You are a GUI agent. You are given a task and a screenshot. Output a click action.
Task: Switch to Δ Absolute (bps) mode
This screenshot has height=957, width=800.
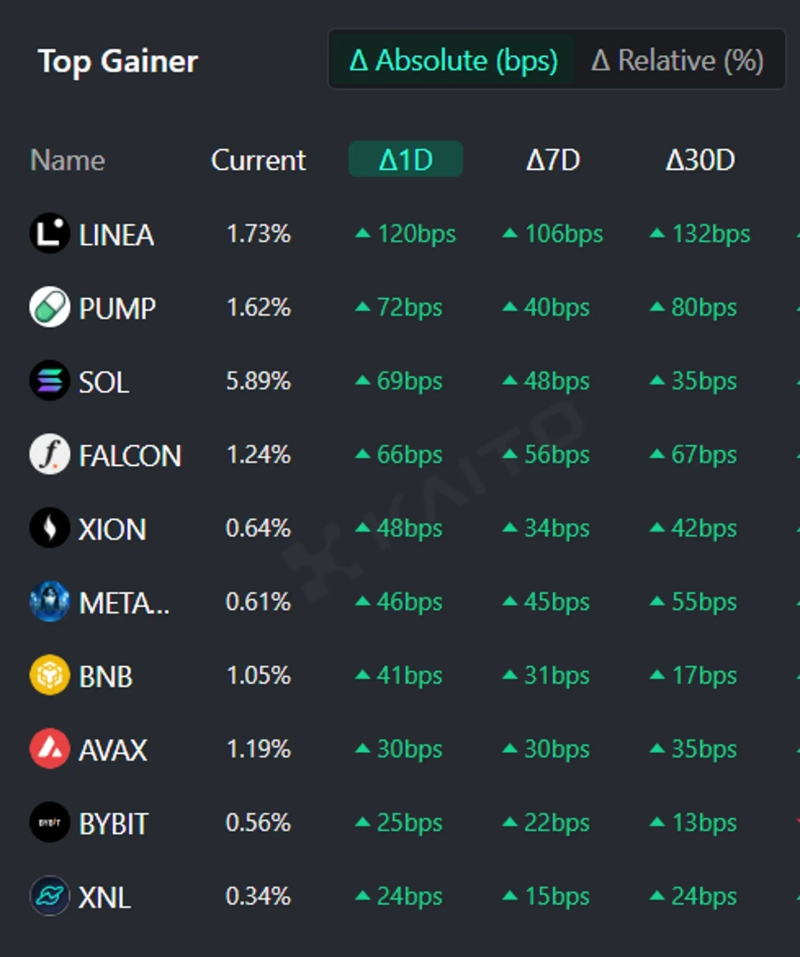[453, 60]
